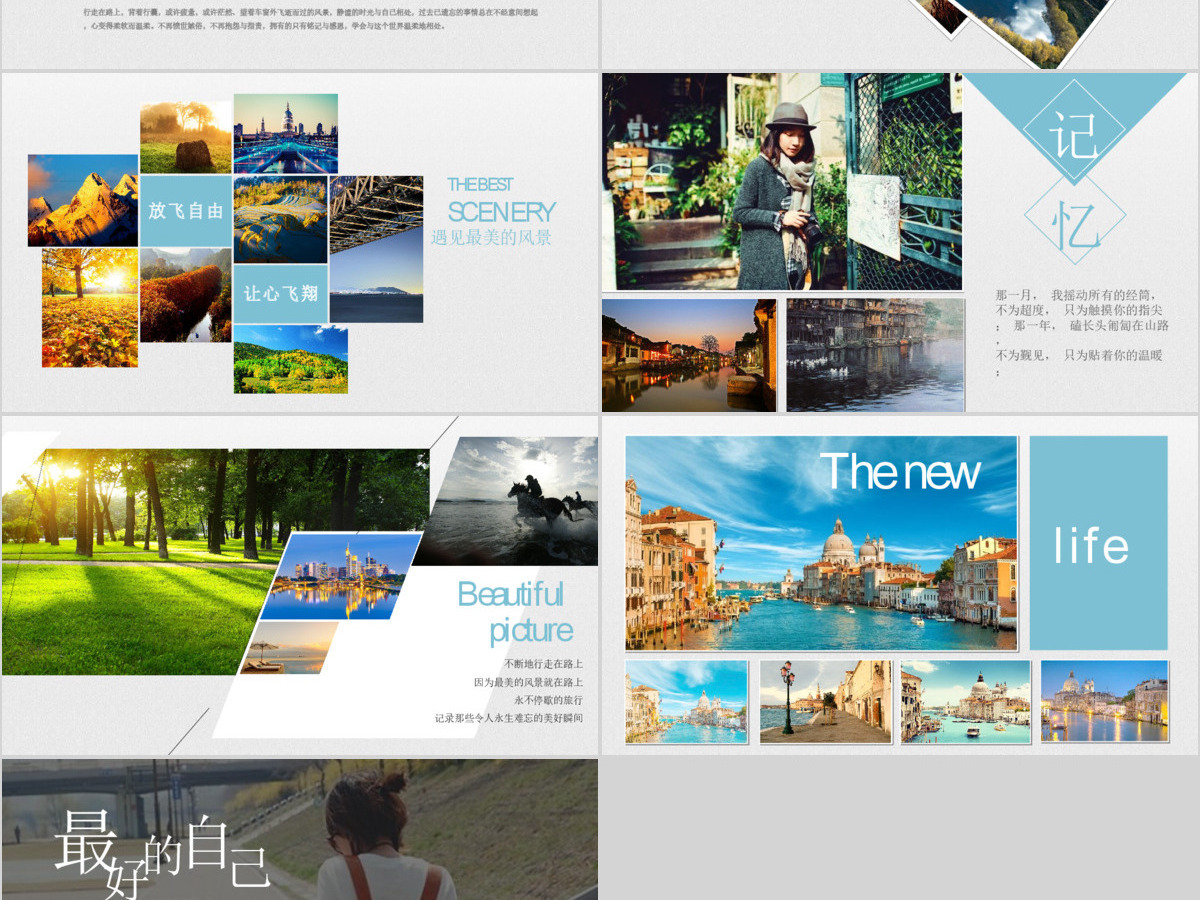This screenshot has height=900, width=1200.
Task: Select the 'SCENERY' title text
Action: [501, 212]
